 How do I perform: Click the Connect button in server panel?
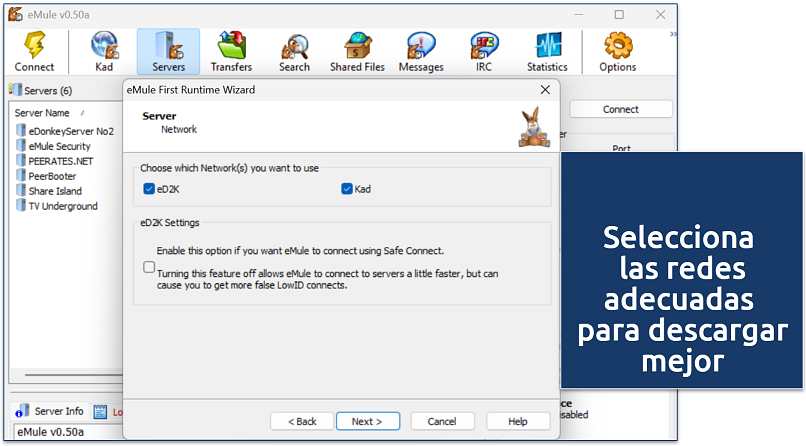point(621,109)
